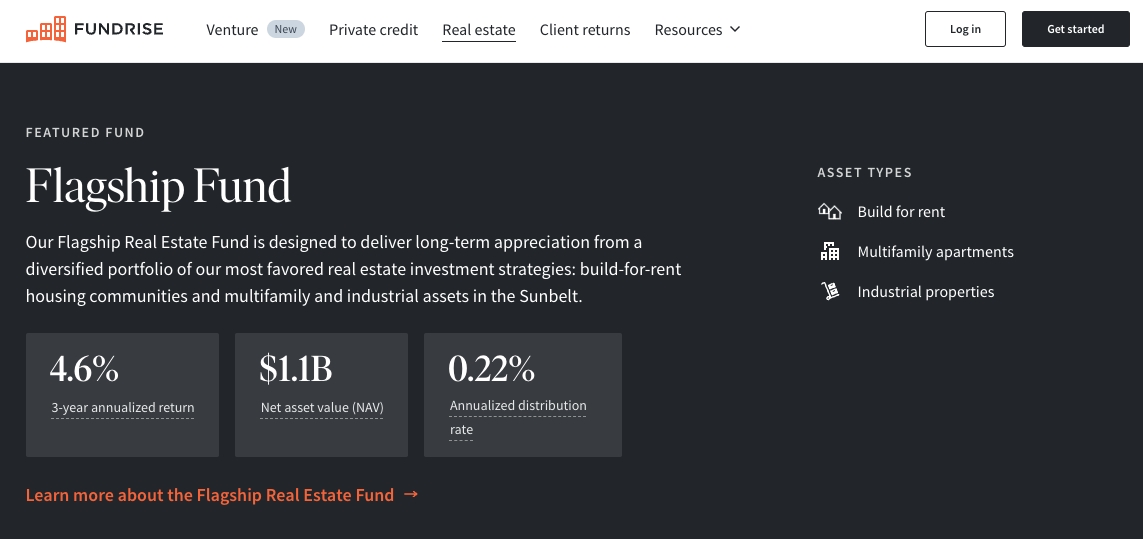This screenshot has height=539, width=1143.
Task: Click the Get started button
Action: coord(1075,29)
